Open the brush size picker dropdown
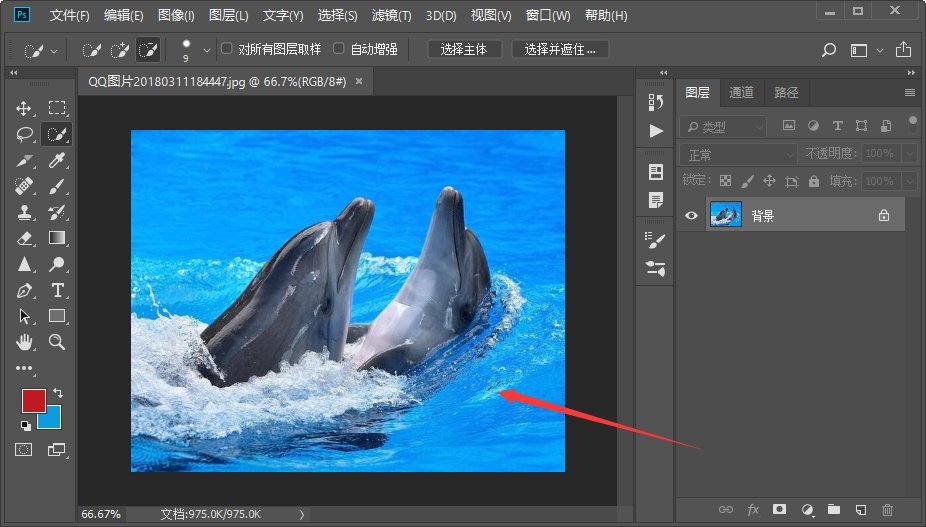 pyautogui.click(x=206, y=51)
